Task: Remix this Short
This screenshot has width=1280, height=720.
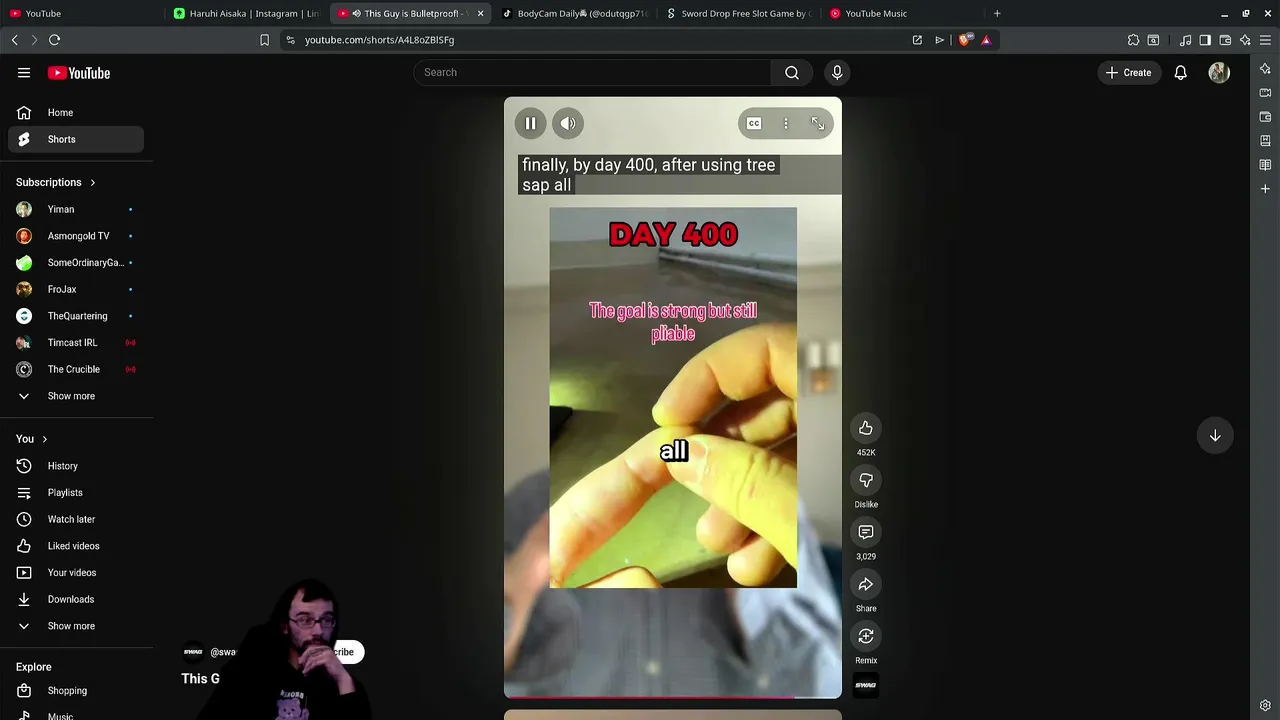Action: click(x=866, y=636)
